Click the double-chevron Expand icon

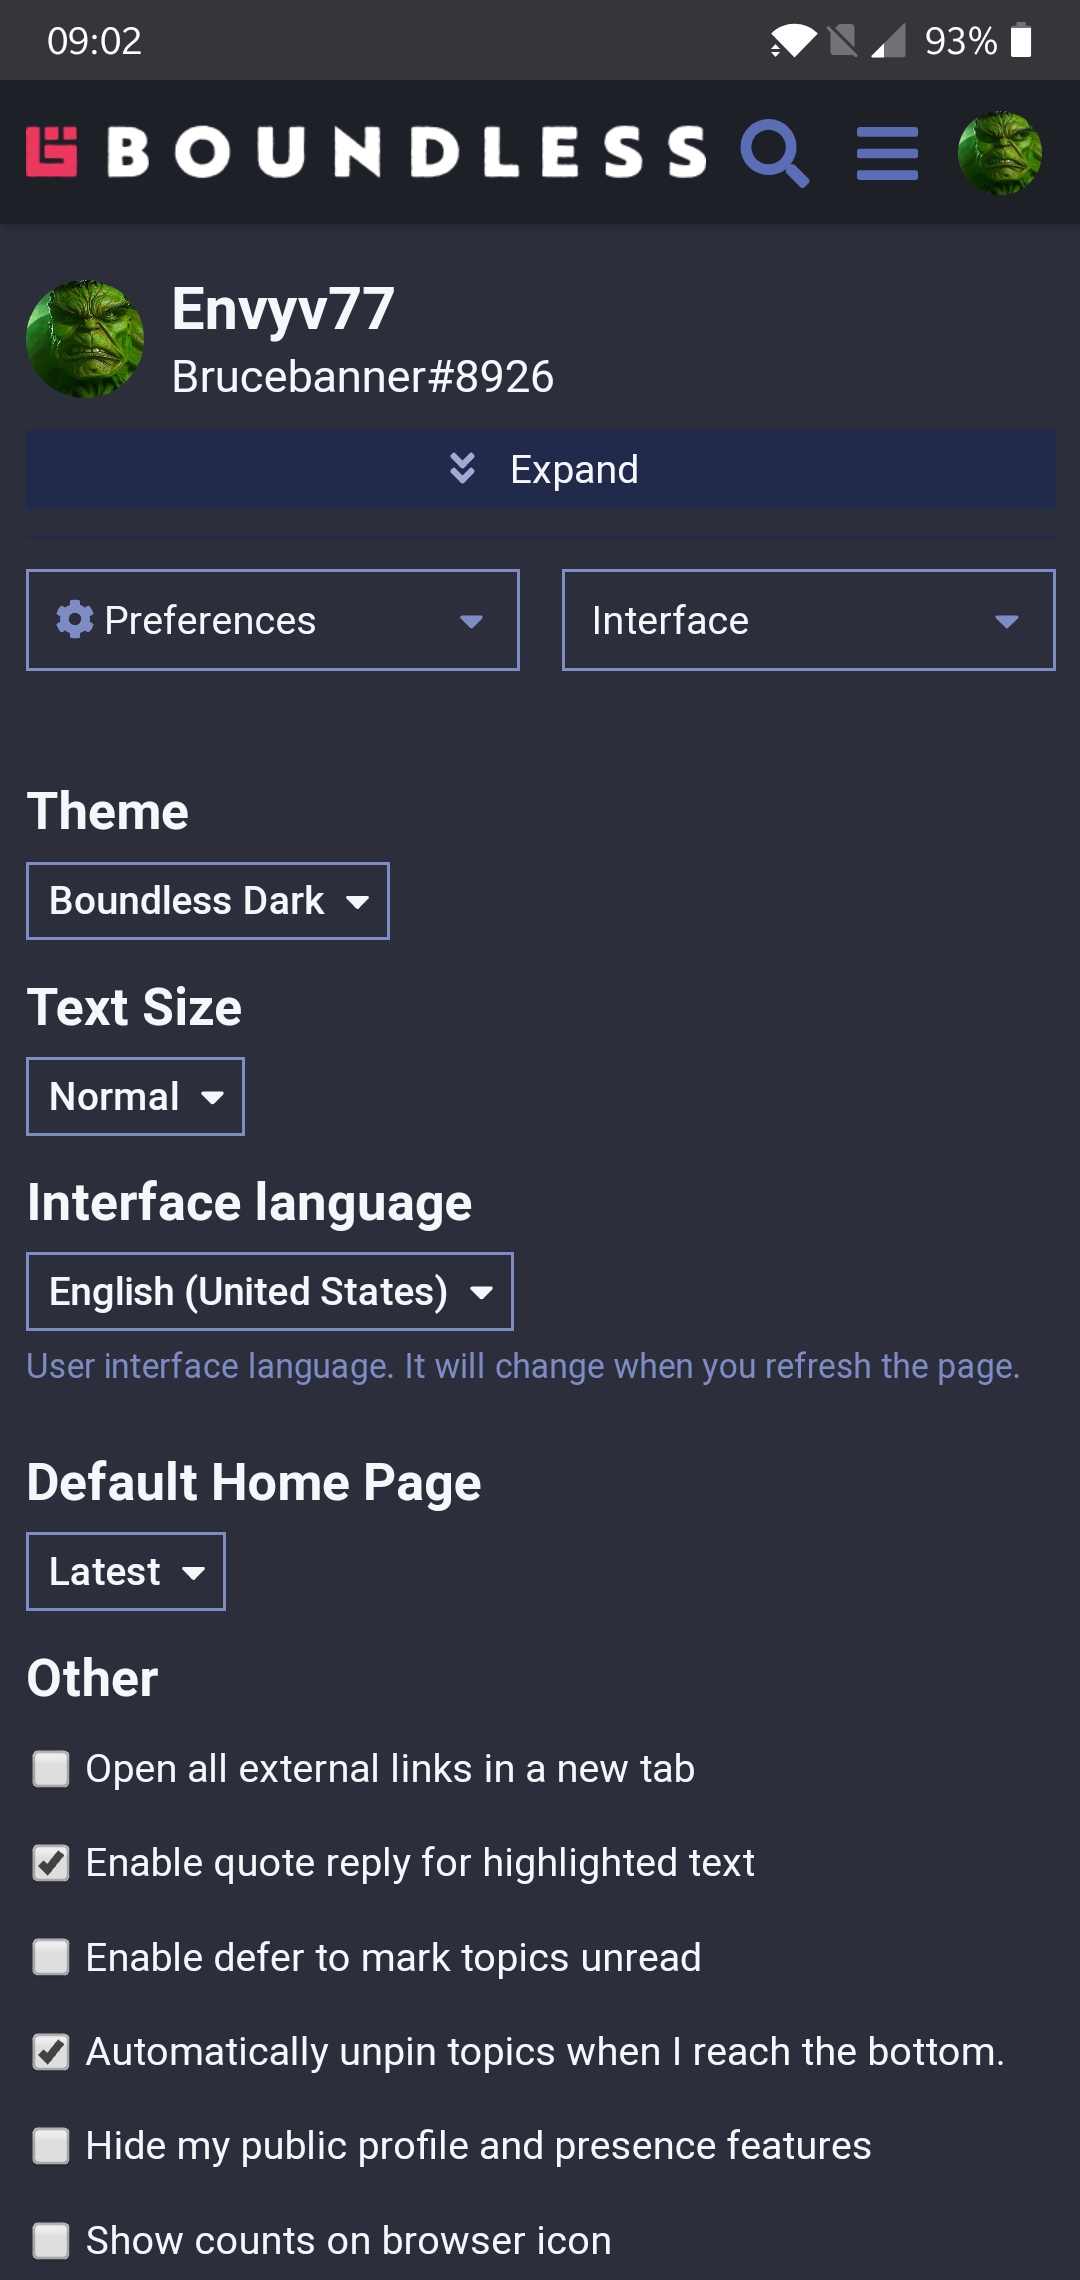462,468
